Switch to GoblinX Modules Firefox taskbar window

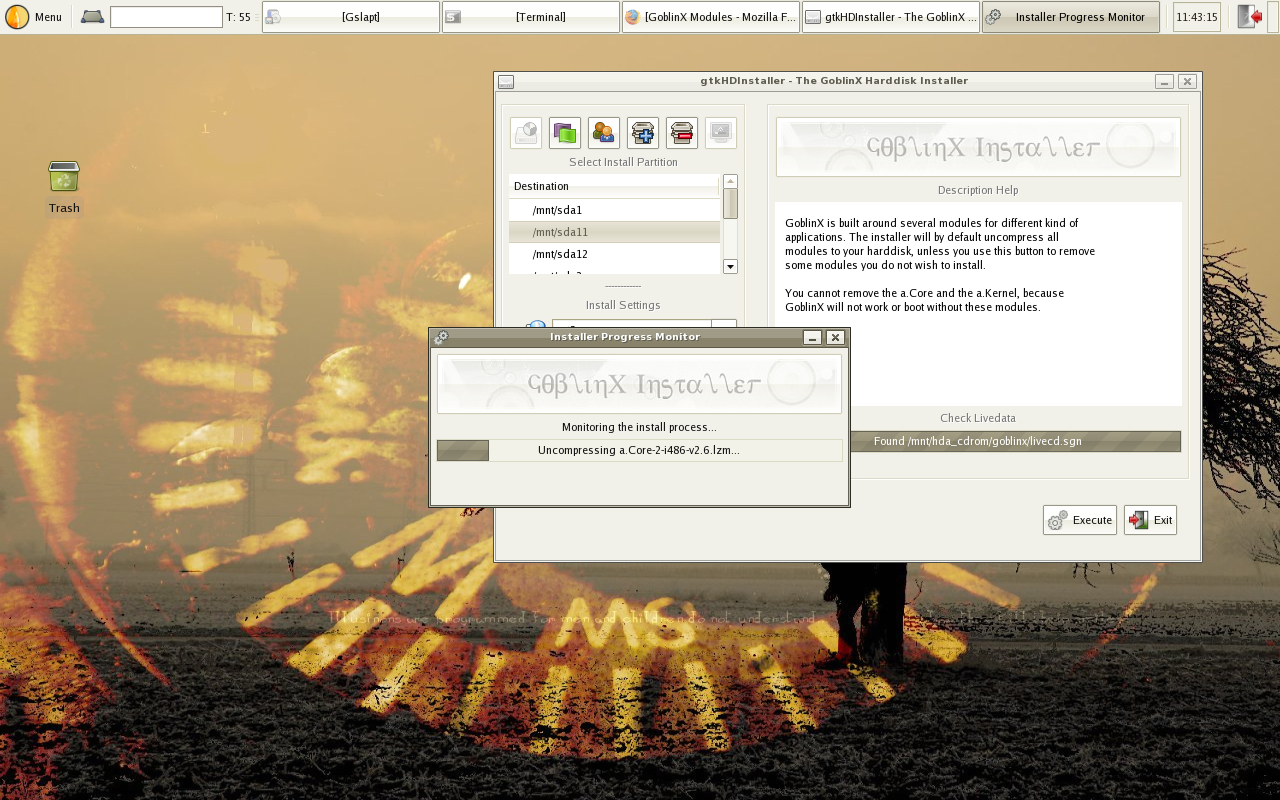click(711, 17)
